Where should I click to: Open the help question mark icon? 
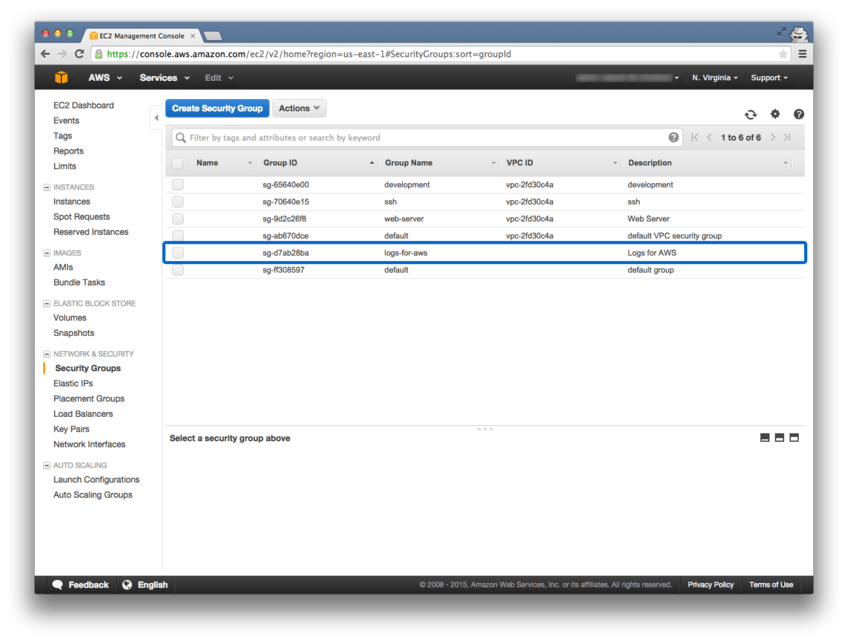pos(798,114)
